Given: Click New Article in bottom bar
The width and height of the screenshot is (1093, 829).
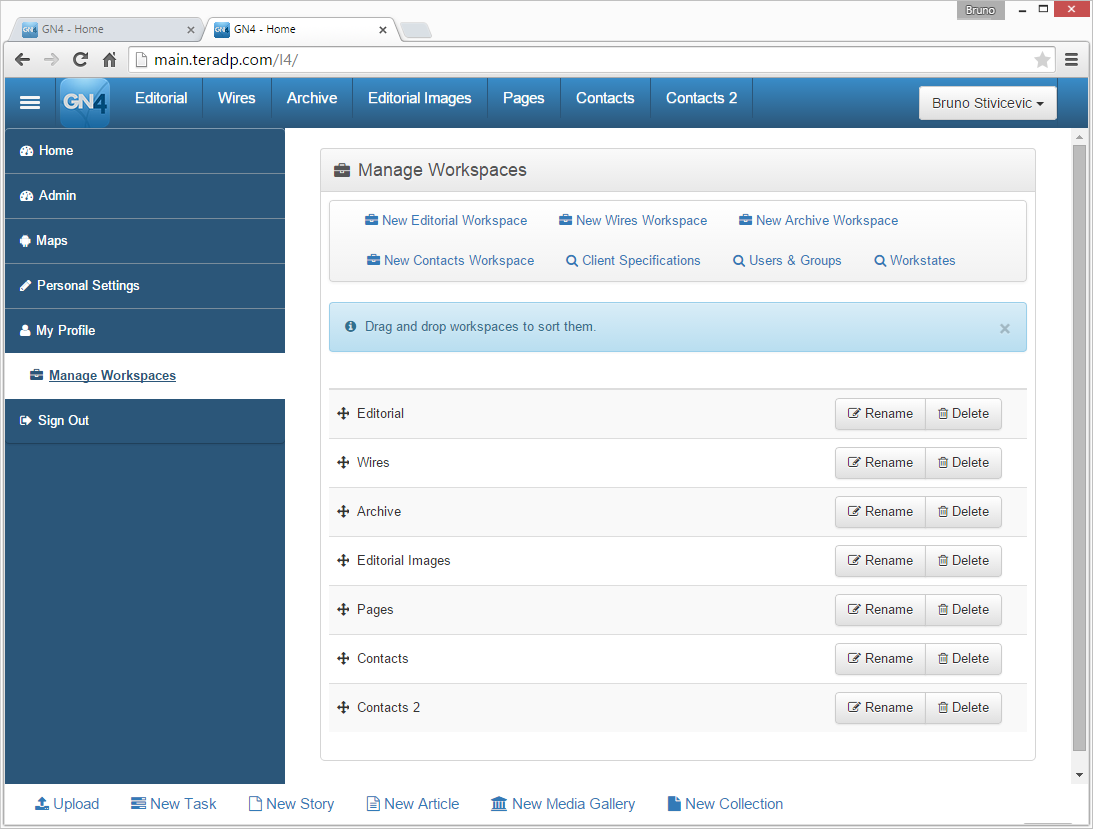Looking at the screenshot, I should (413, 804).
